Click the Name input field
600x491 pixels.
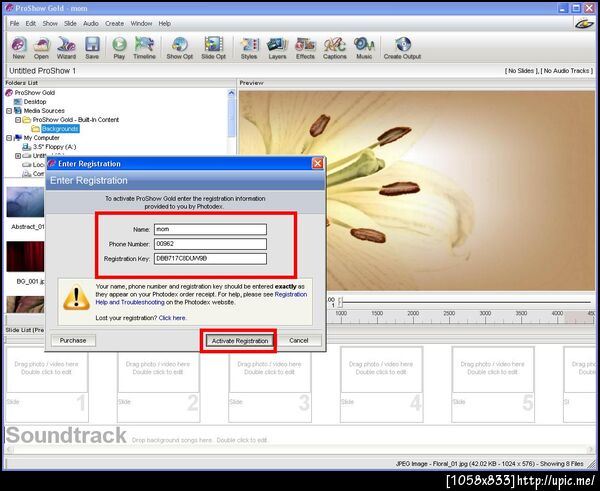tap(210, 229)
